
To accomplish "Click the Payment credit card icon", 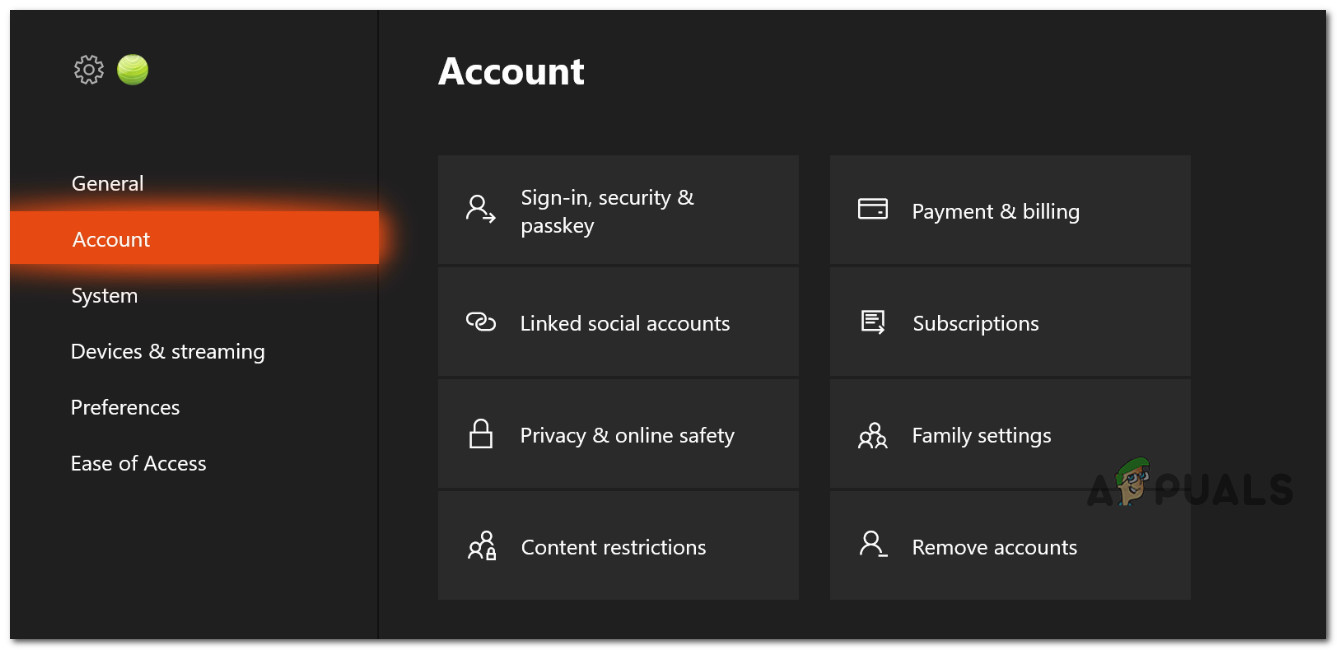I will 873,209.
